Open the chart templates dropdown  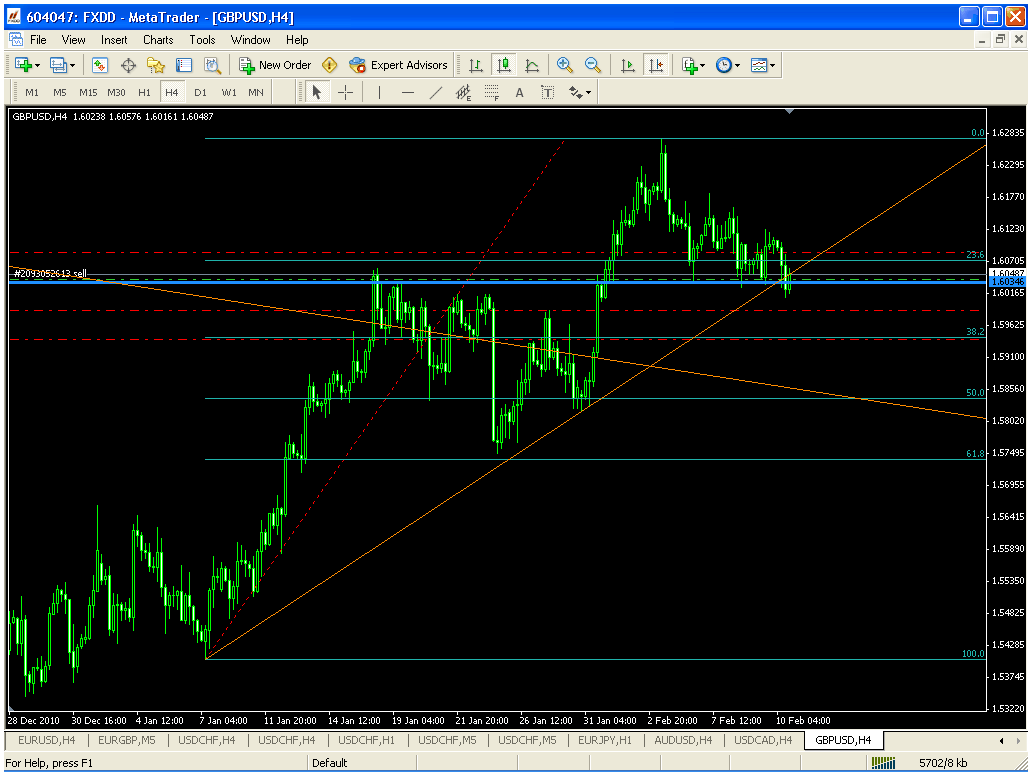tap(763, 65)
